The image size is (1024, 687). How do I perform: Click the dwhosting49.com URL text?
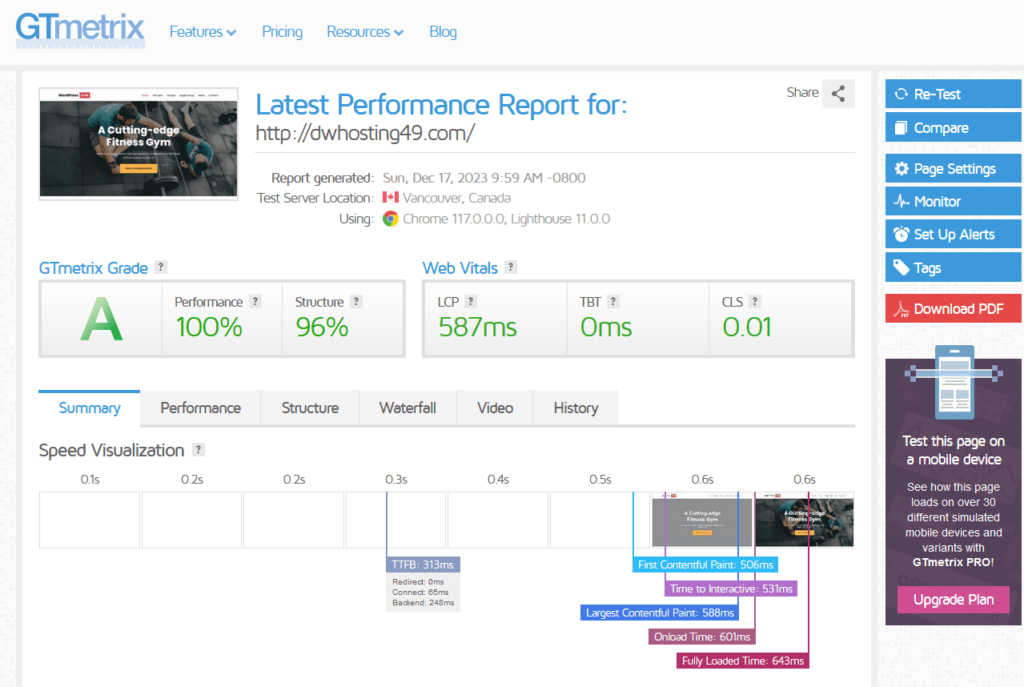pos(365,133)
